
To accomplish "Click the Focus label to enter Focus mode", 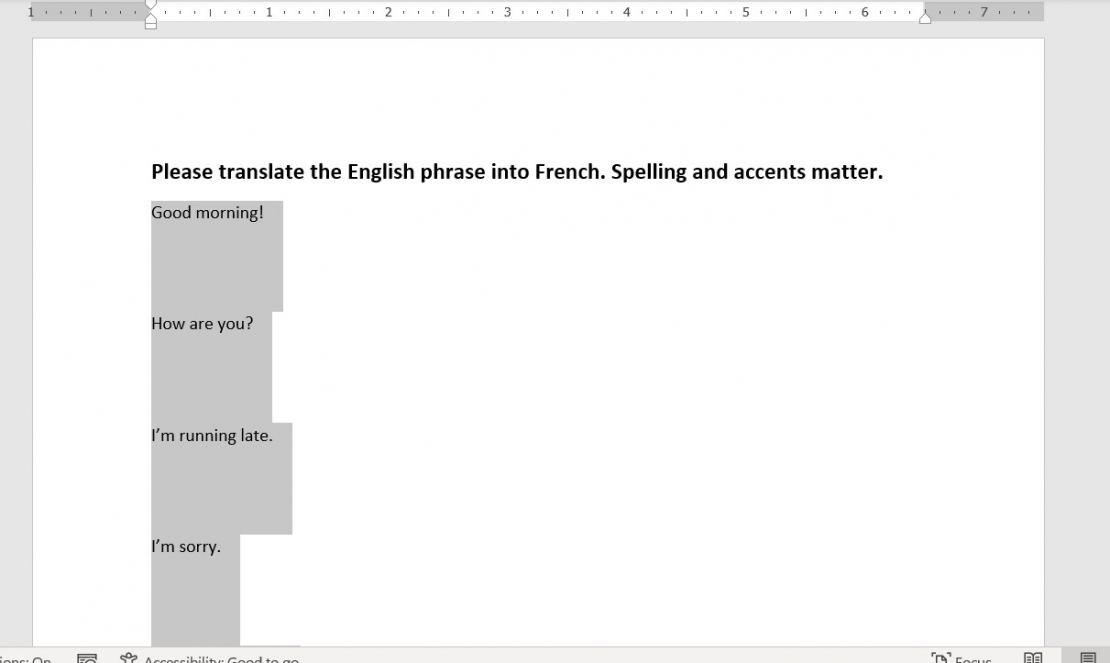I will 975,658.
